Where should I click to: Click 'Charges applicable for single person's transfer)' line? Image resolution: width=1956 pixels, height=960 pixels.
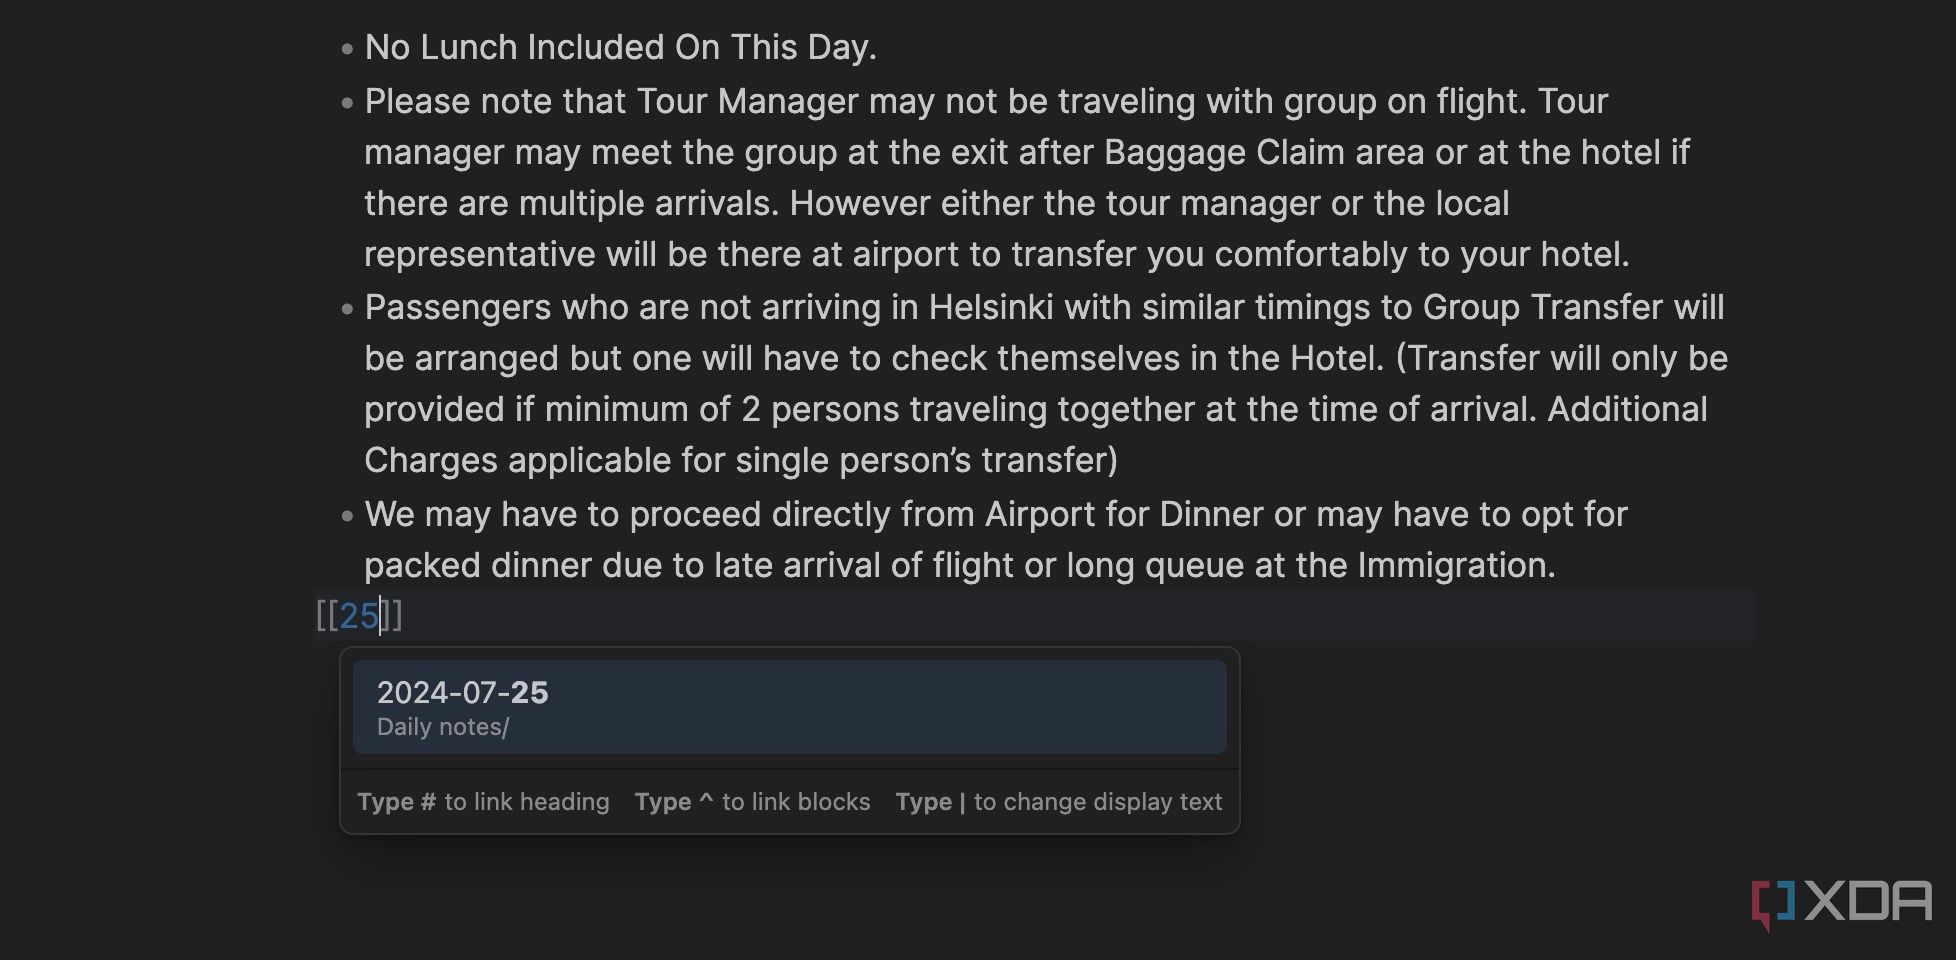point(741,460)
